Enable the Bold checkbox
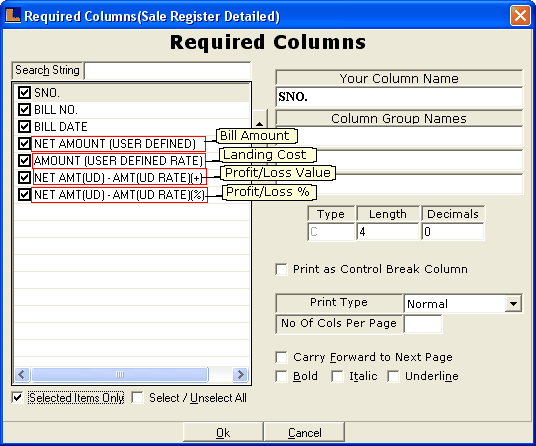The image size is (536, 446). (x=281, y=376)
